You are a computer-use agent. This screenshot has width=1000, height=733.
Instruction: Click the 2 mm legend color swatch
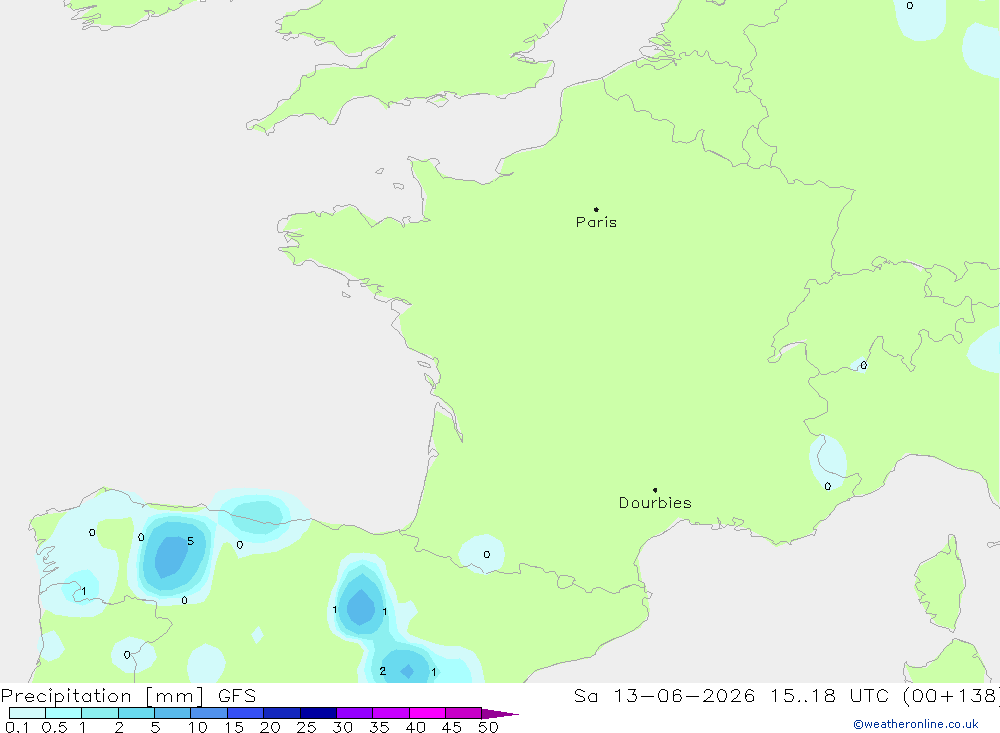(x=136, y=713)
